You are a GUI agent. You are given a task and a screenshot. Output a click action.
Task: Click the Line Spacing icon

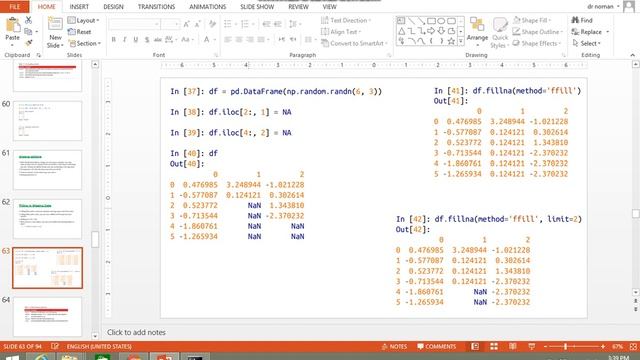coord(294,24)
